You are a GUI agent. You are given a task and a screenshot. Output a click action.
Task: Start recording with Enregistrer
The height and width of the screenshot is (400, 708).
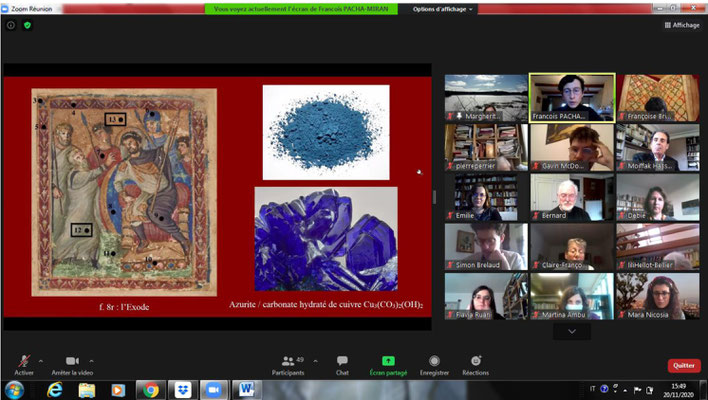[434, 365]
